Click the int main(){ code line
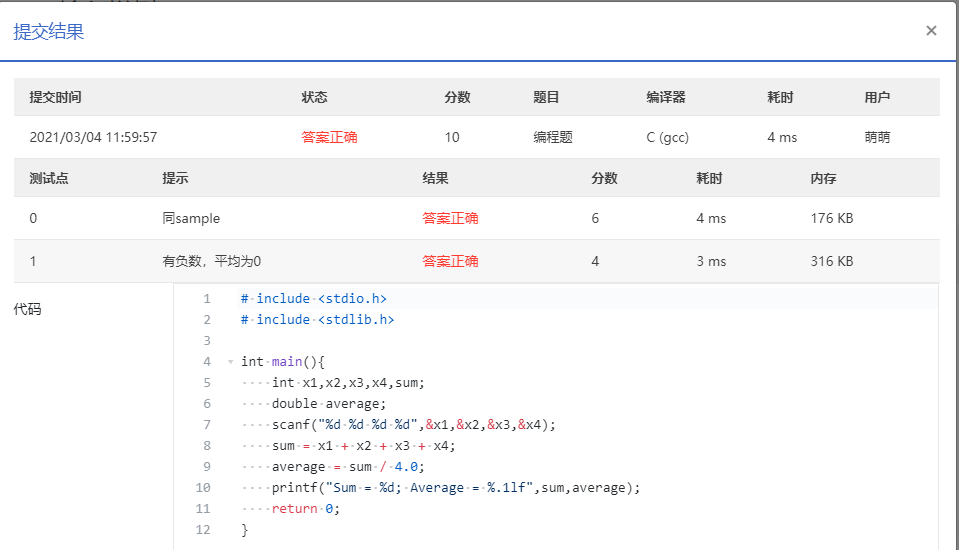 pyautogui.click(x=283, y=362)
